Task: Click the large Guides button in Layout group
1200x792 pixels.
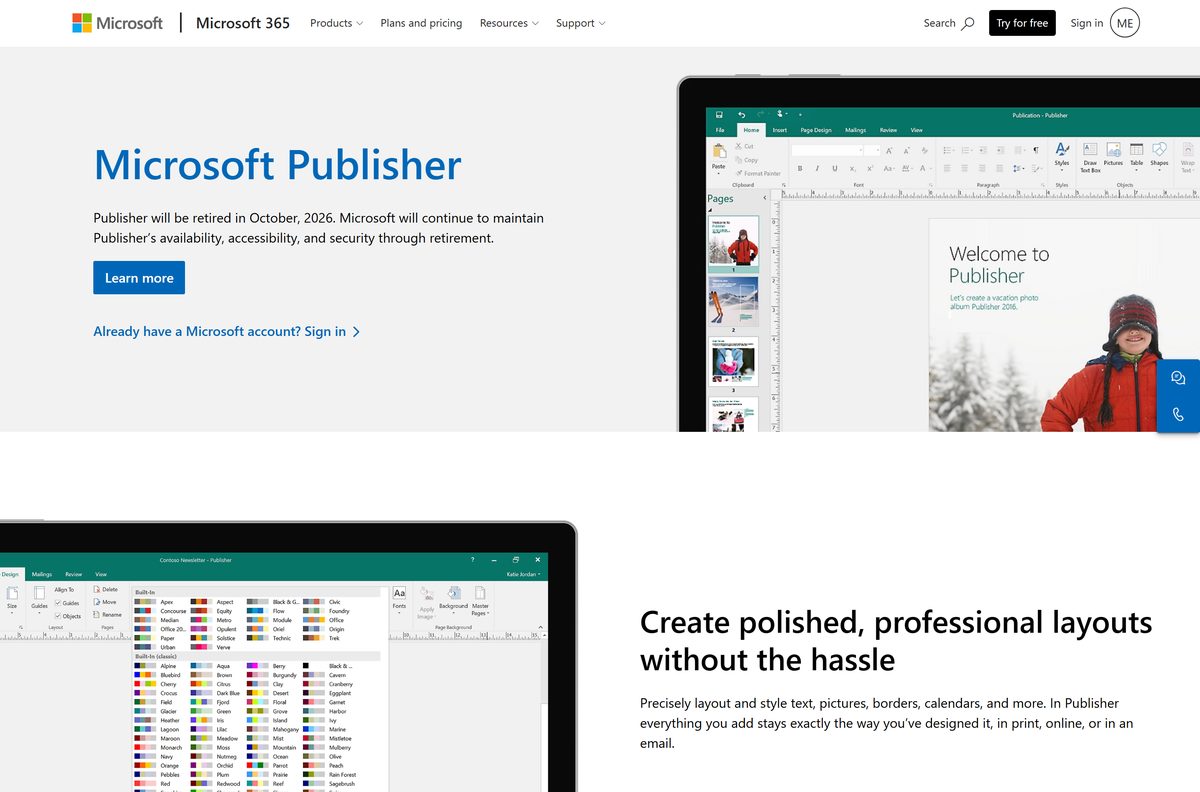Action: tap(39, 598)
